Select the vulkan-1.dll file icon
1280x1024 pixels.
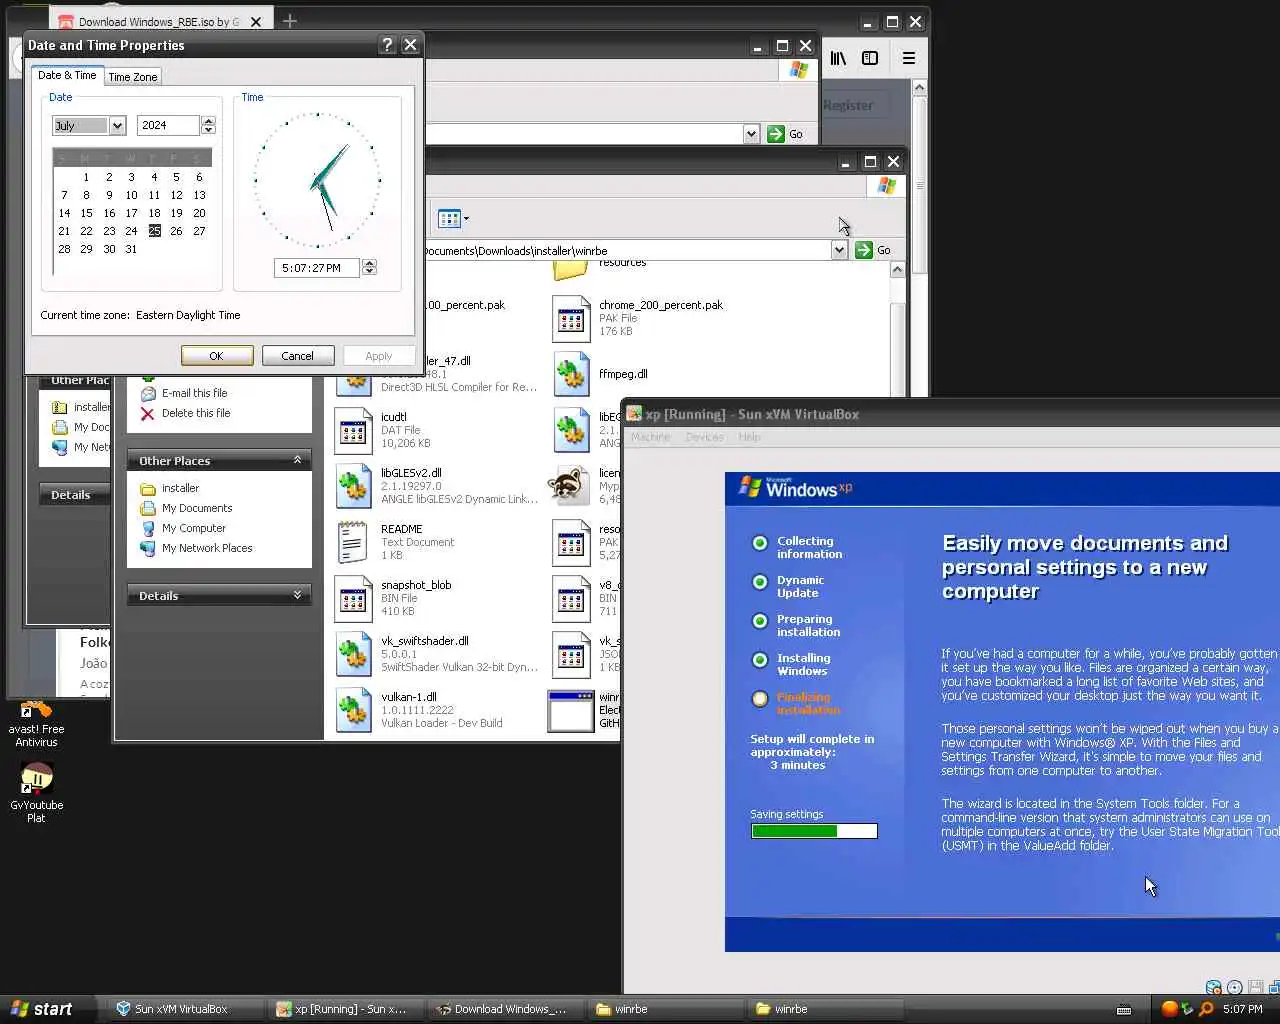pos(353,711)
